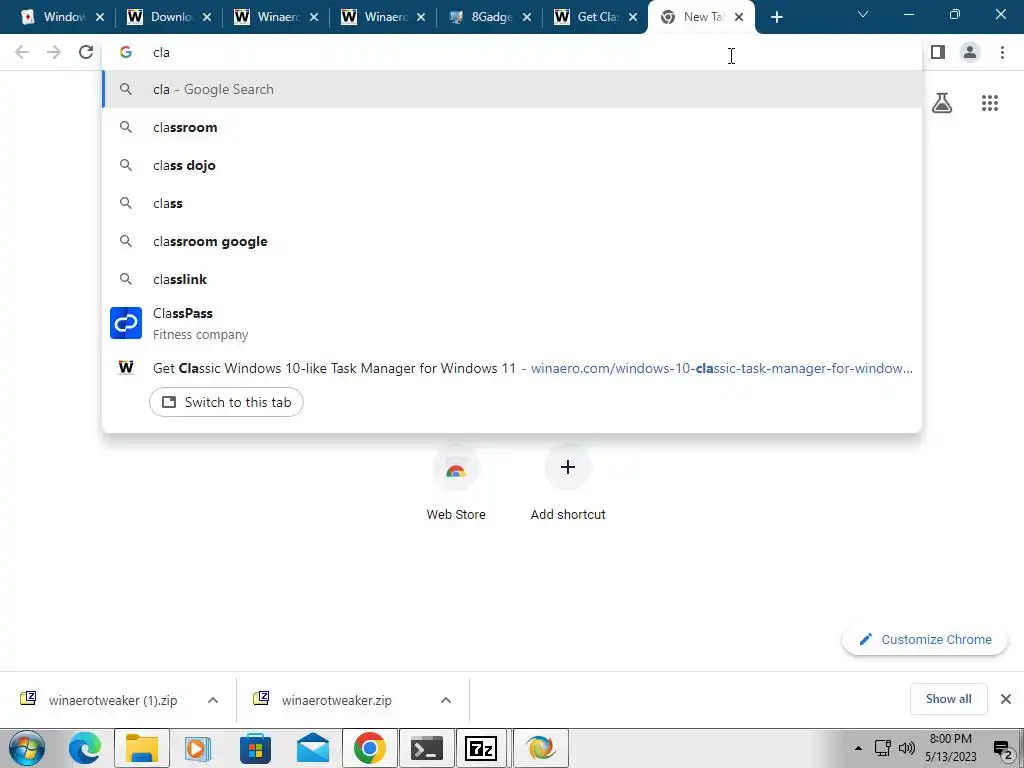1024x768 pixels.
Task: Choose the 'class' search suggestion
Action: click(512, 203)
